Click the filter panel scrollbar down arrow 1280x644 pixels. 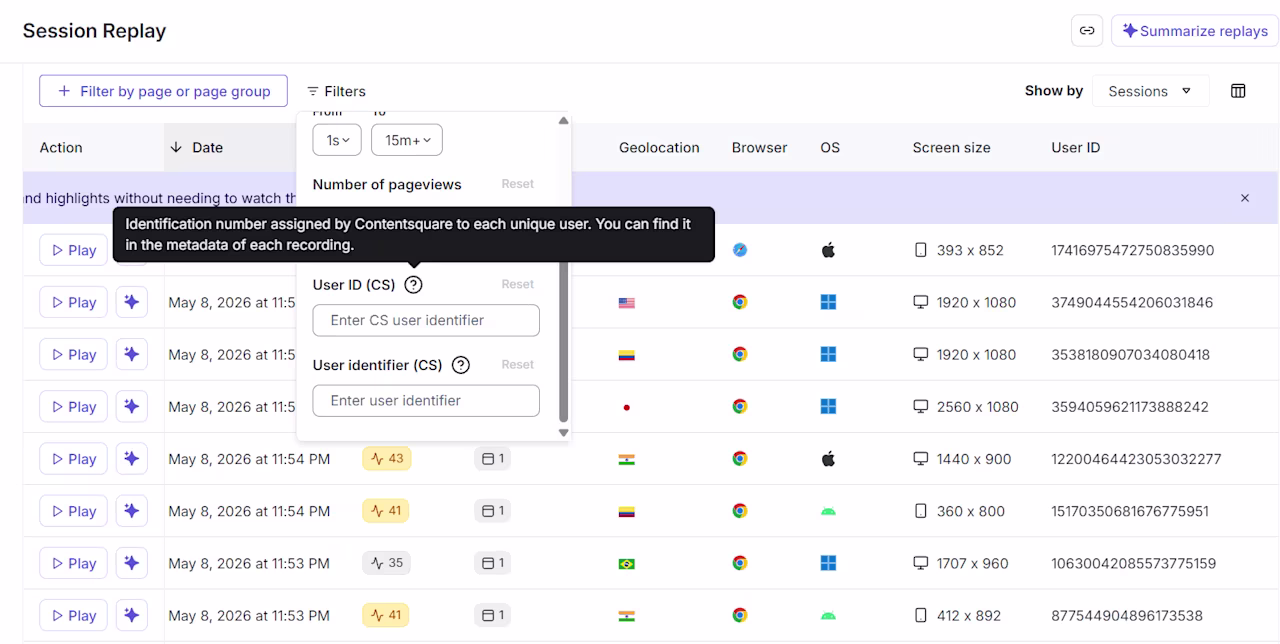[563, 433]
